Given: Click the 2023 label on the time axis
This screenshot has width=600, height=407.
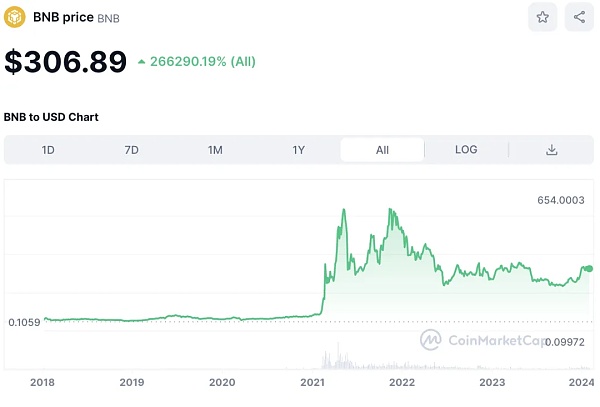Looking at the screenshot, I should pyautogui.click(x=492, y=382).
